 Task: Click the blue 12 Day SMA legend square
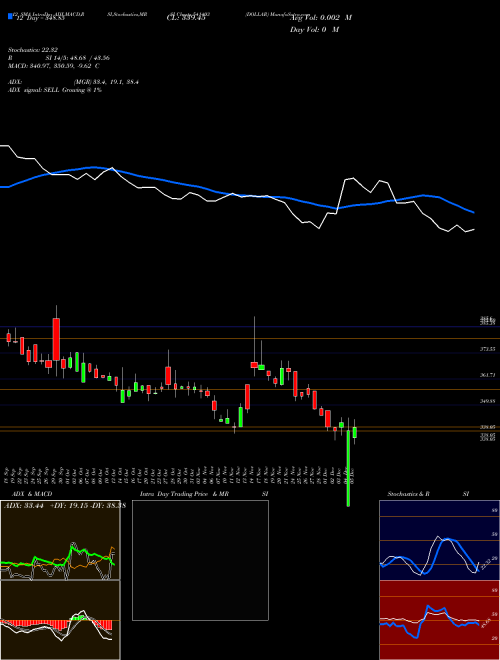(x=11, y=16)
